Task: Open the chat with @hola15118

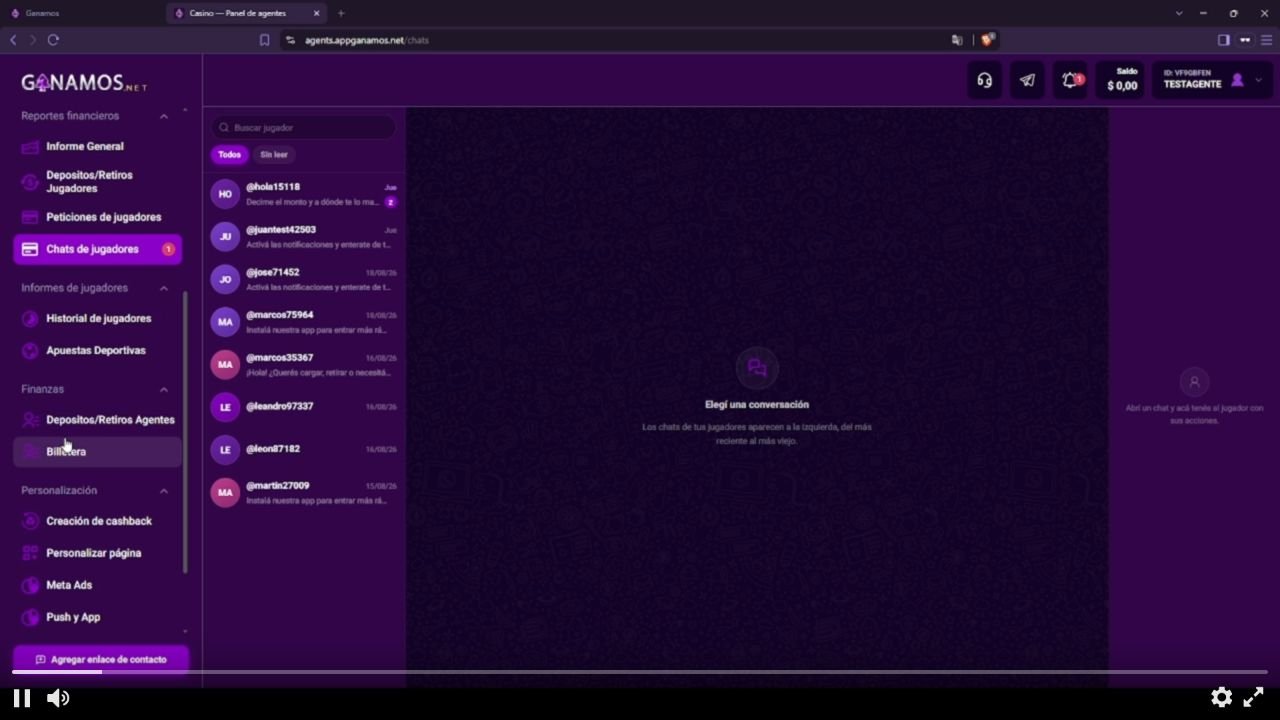Action: pyautogui.click(x=304, y=194)
